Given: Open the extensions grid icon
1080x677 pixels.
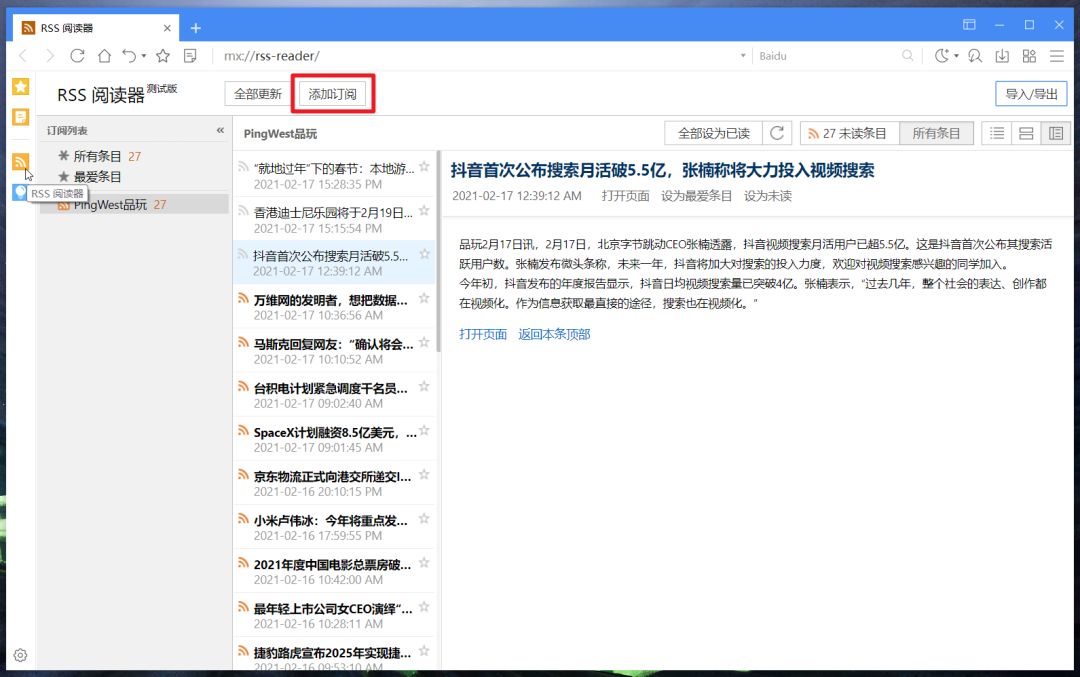Looking at the screenshot, I should (1029, 56).
